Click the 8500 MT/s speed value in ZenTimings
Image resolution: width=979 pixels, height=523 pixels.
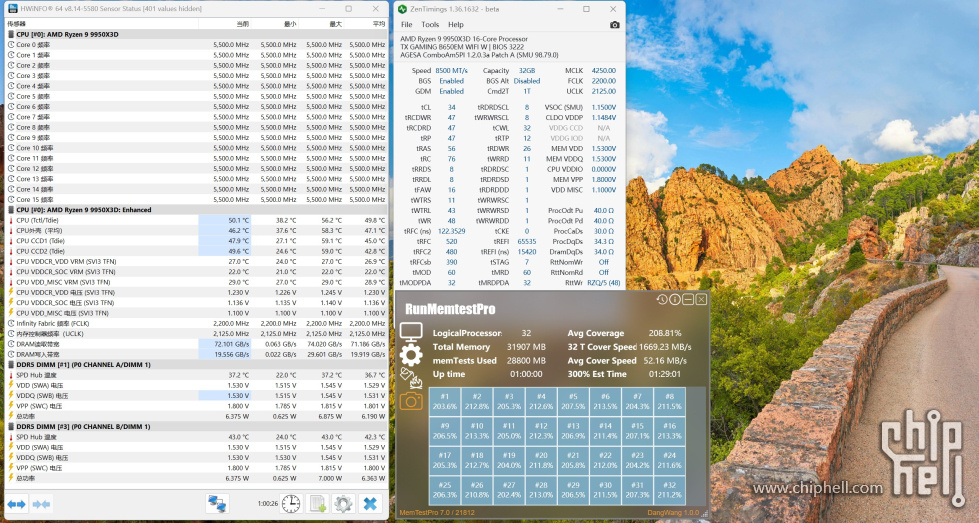(x=451, y=71)
